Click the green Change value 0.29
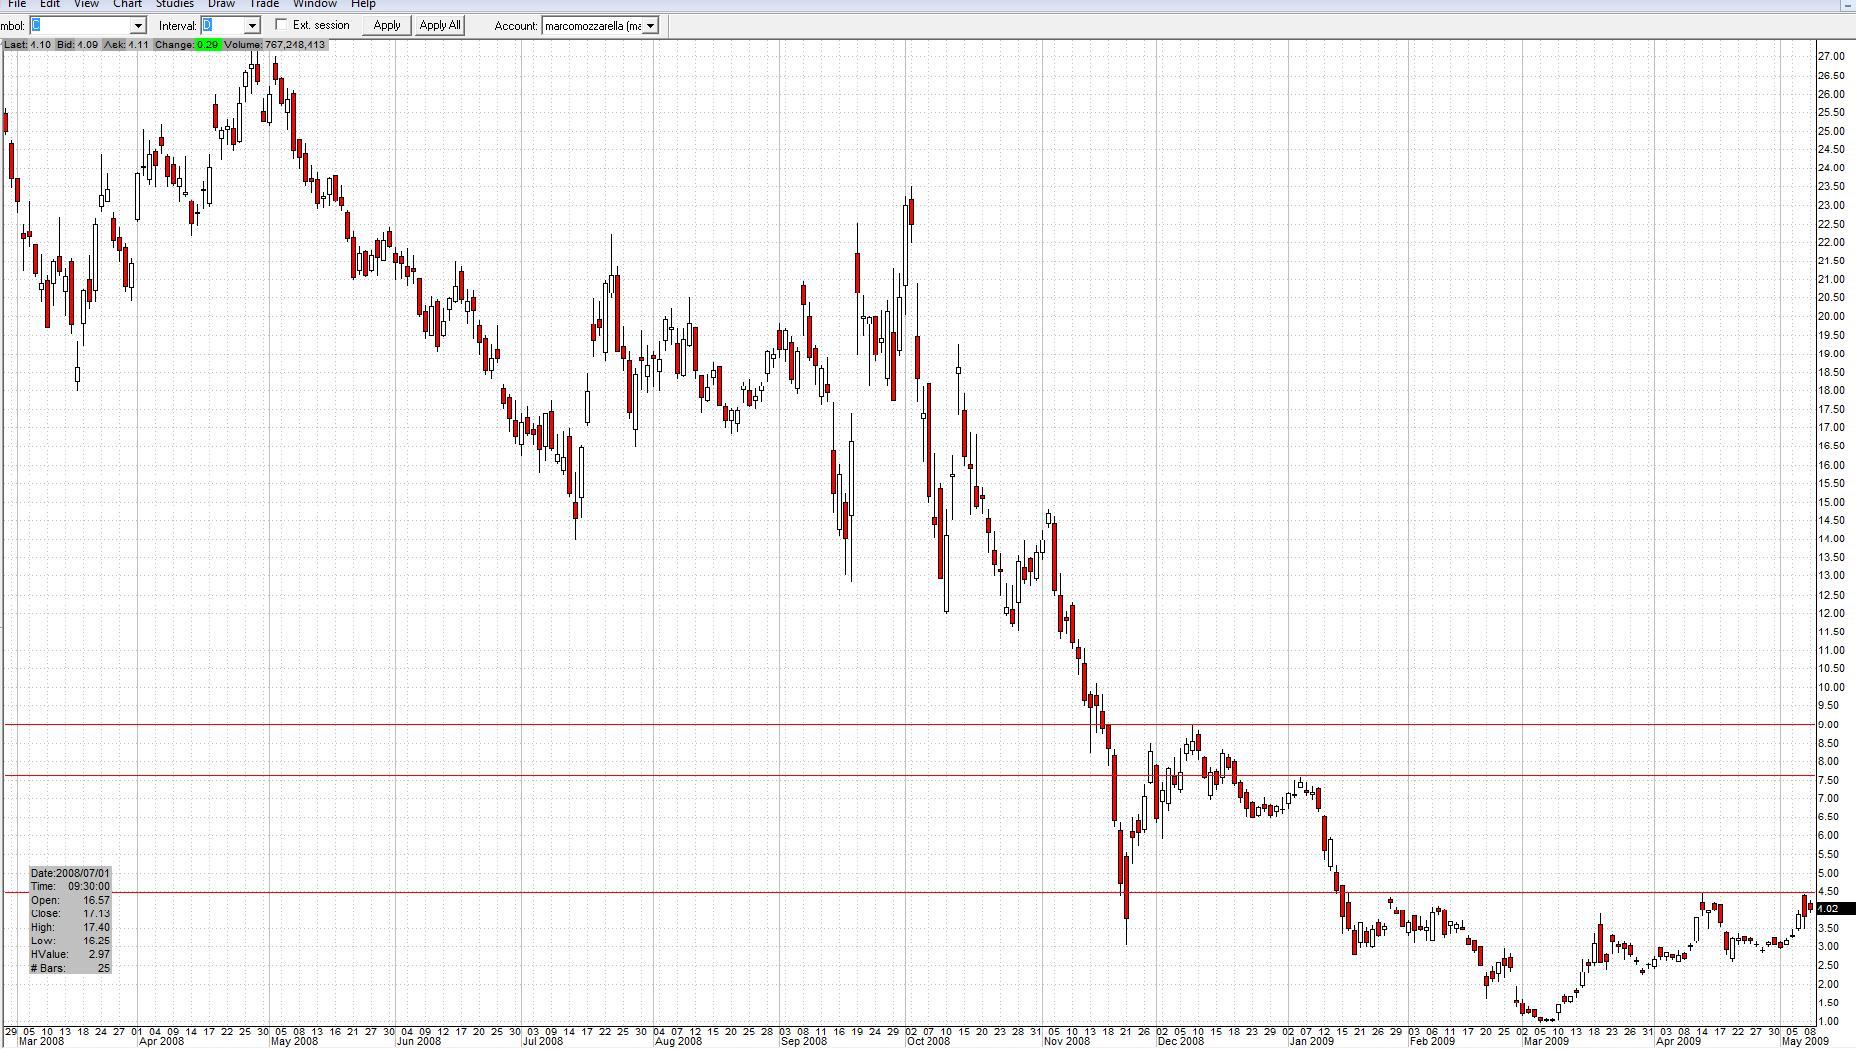The height and width of the screenshot is (1049, 1856). (x=206, y=45)
